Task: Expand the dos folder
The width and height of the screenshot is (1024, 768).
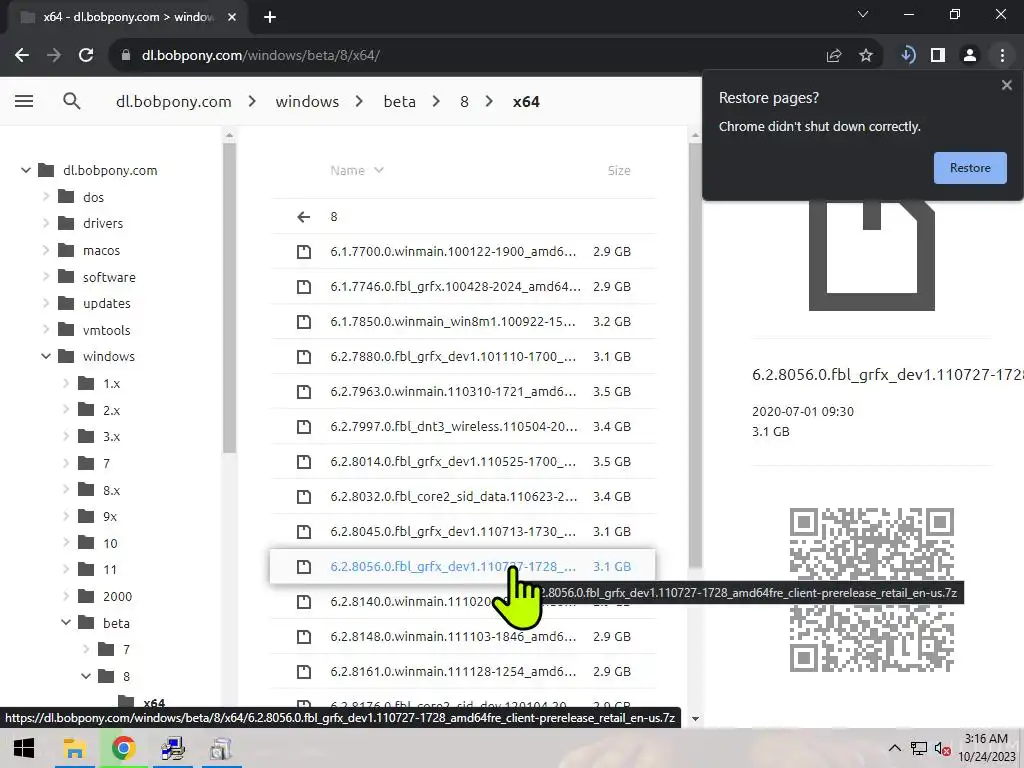Action: [46, 197]
